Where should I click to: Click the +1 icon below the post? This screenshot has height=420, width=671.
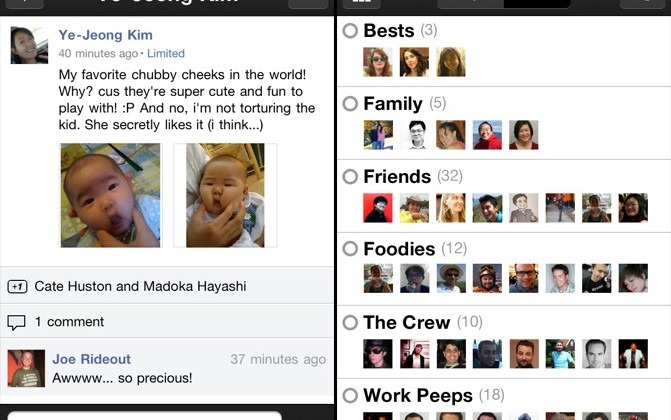point(18,286)
